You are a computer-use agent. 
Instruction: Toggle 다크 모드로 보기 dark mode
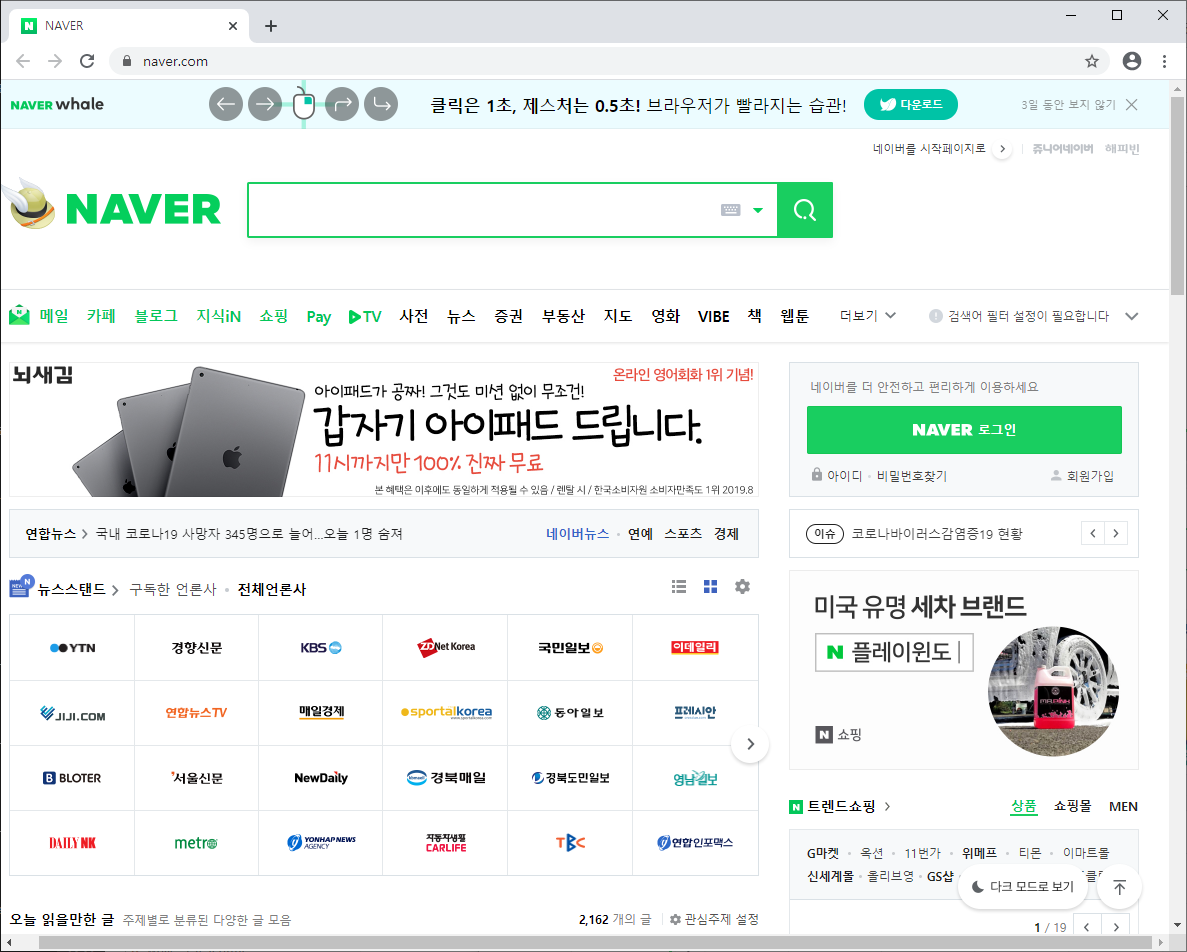click(1023, 886)
